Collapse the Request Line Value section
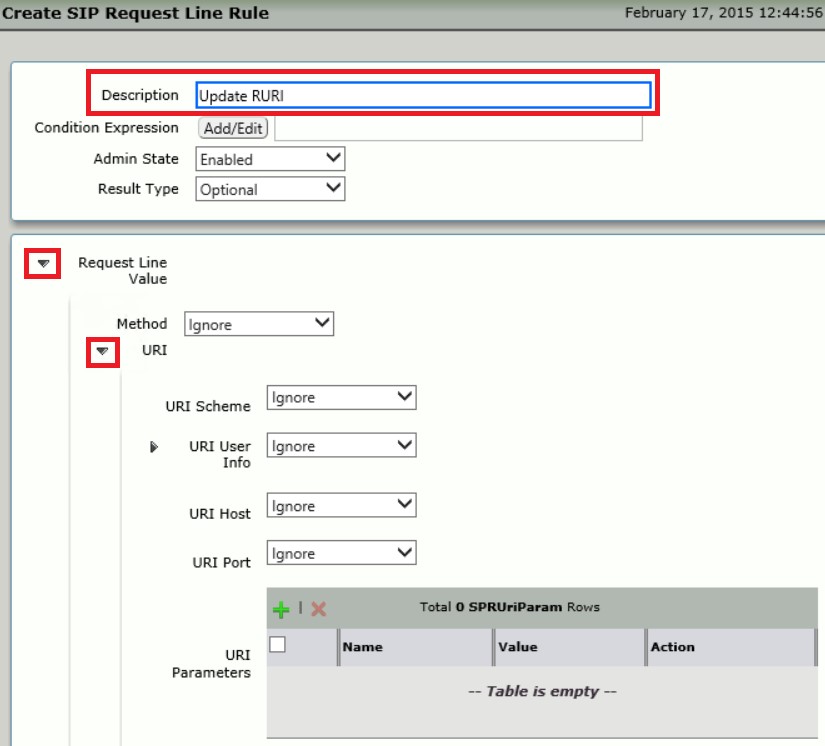Image resolution: width=825 pixels, height=746 pixels. click(x=44, y=263)
